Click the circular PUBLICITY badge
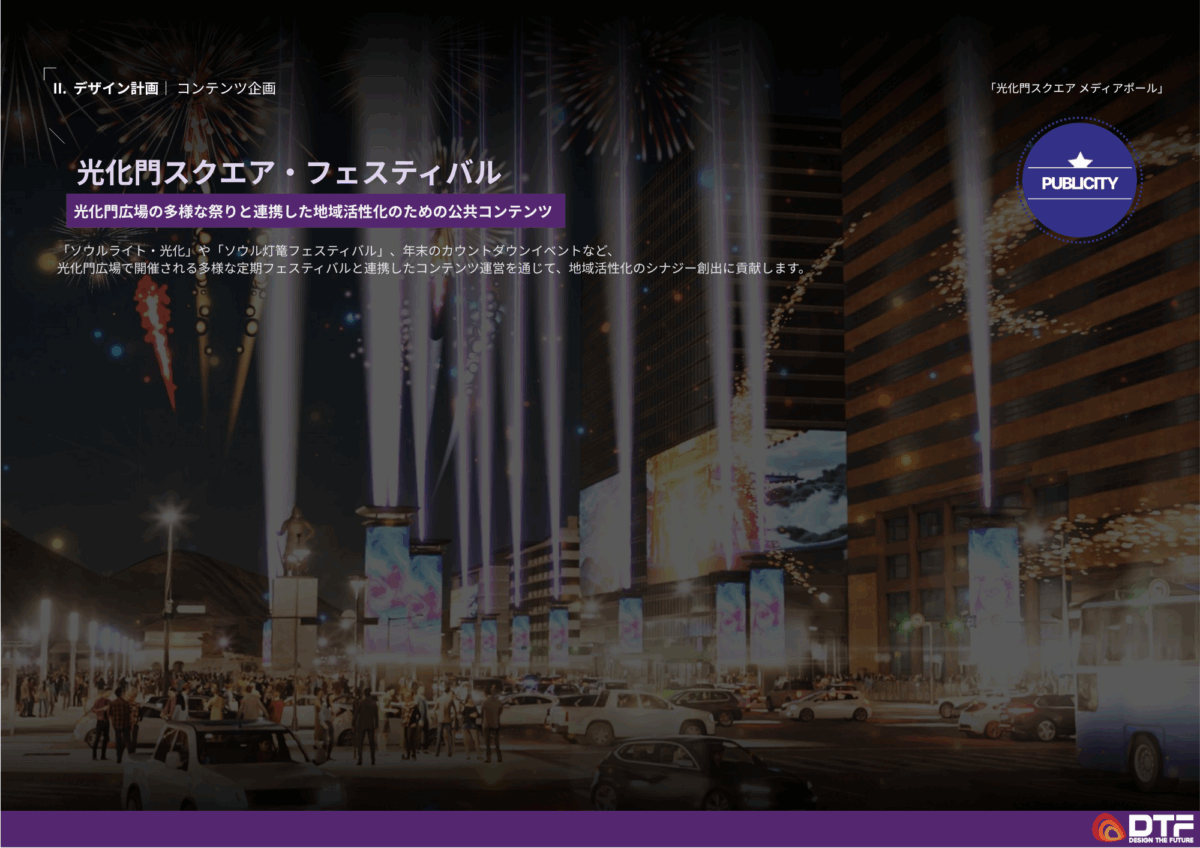 coord(1078,181)
